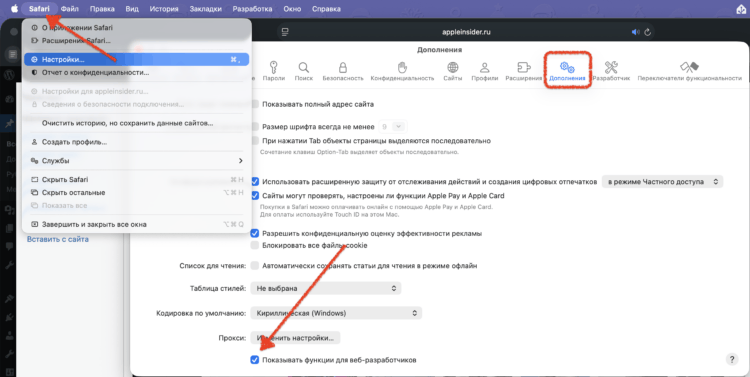Open the Закладки menu

tap(205, 9)
